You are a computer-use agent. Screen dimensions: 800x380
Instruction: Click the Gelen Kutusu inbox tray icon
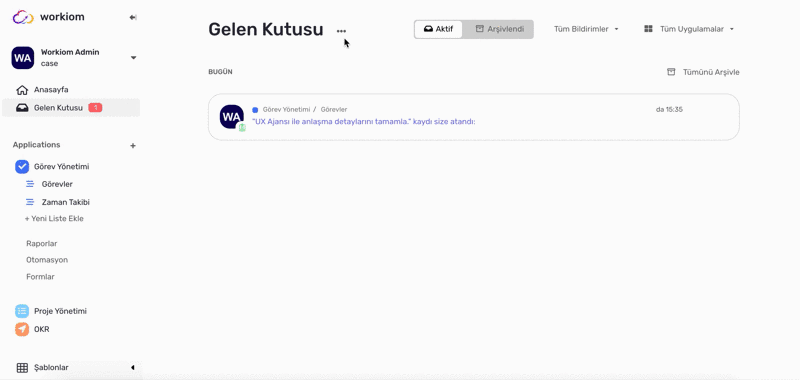point(22,108)
